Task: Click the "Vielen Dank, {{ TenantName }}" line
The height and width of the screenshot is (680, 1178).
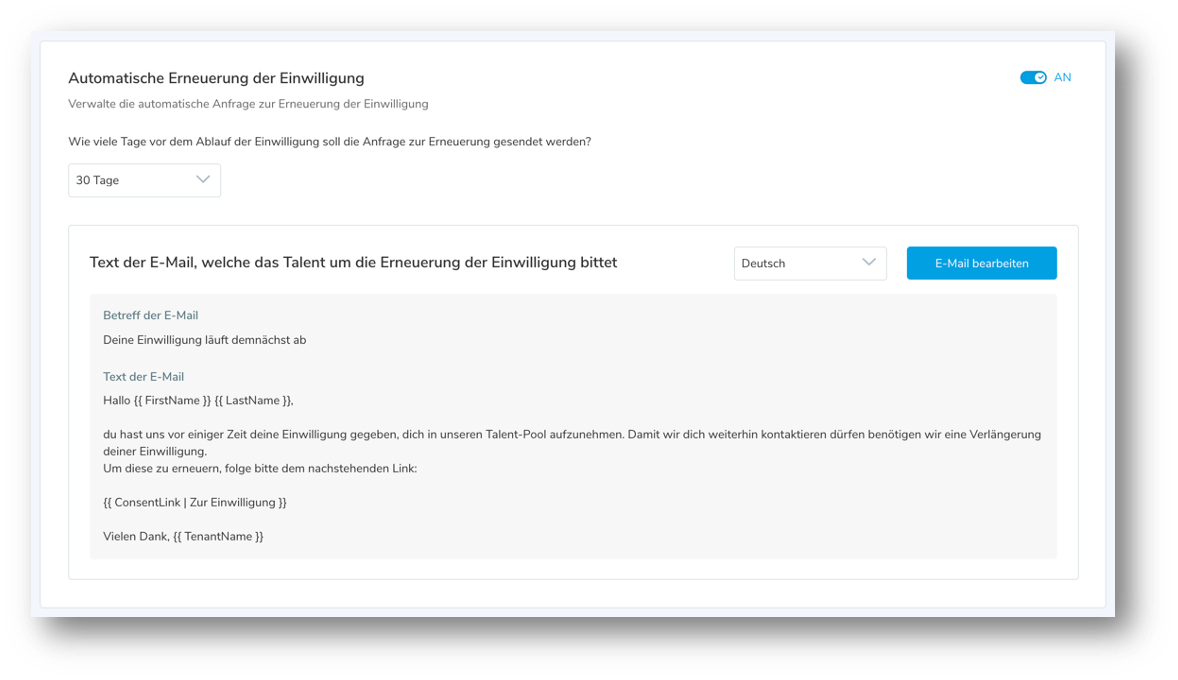Action: click(183, 537)
